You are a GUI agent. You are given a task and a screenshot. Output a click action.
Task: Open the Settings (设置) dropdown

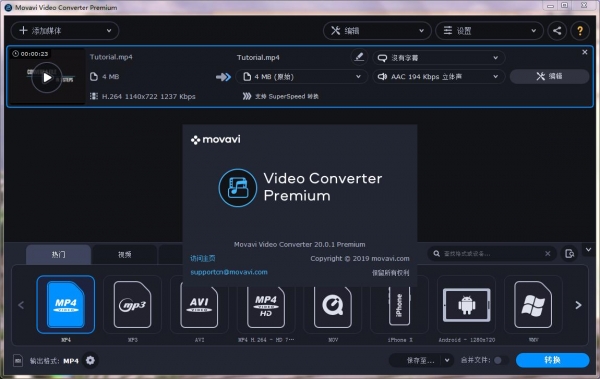pyautogui.click(x=489, y=31)
